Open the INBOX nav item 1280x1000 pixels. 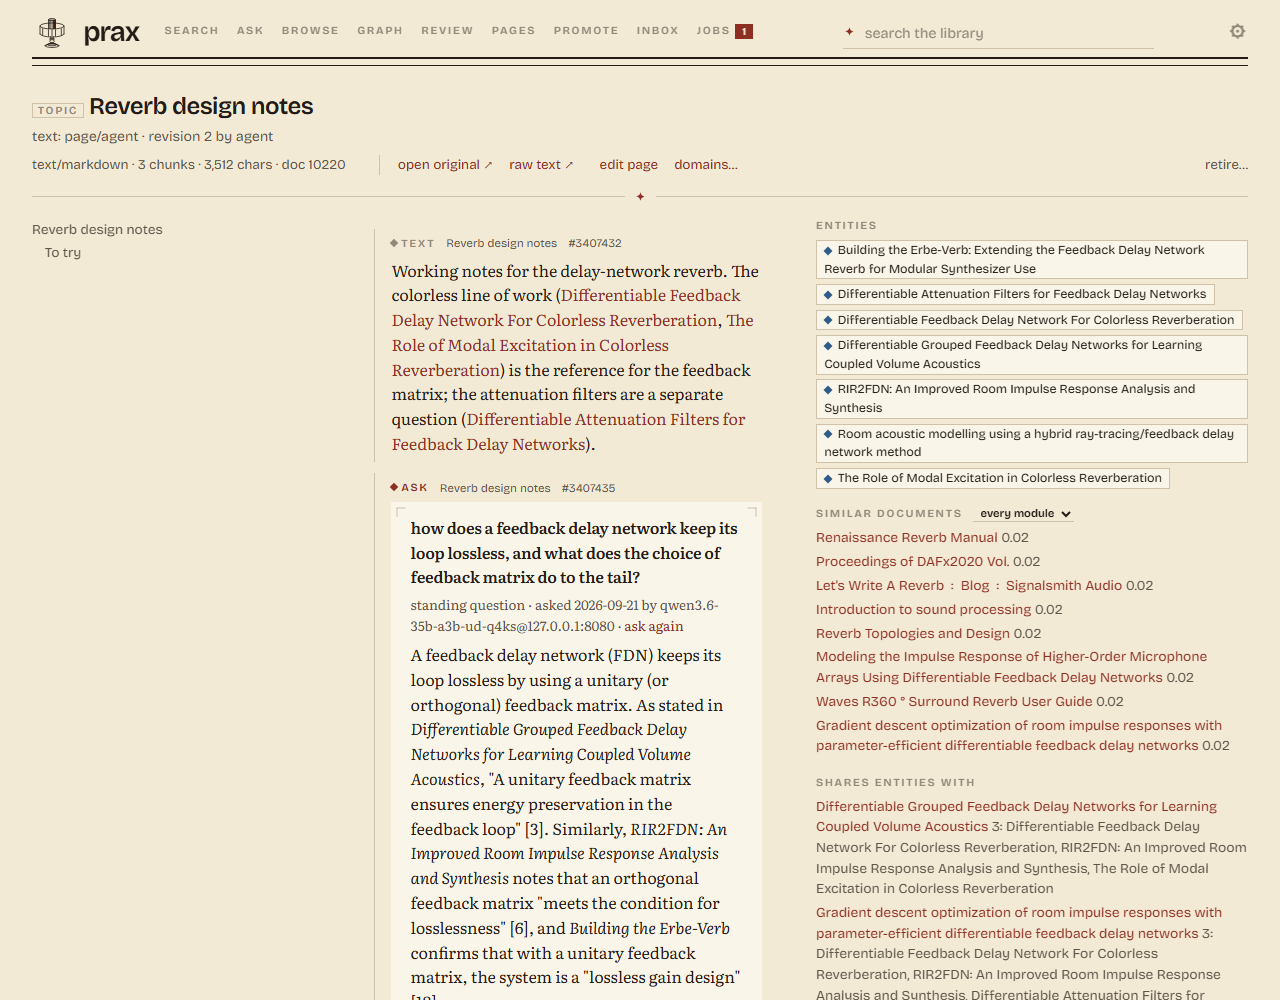point(657,31)
